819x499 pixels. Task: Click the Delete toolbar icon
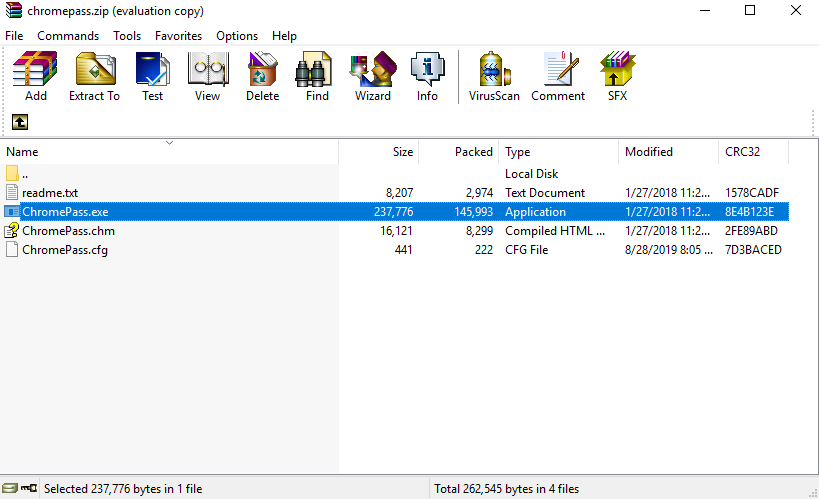pyautogui.click(x=262, y=76)
